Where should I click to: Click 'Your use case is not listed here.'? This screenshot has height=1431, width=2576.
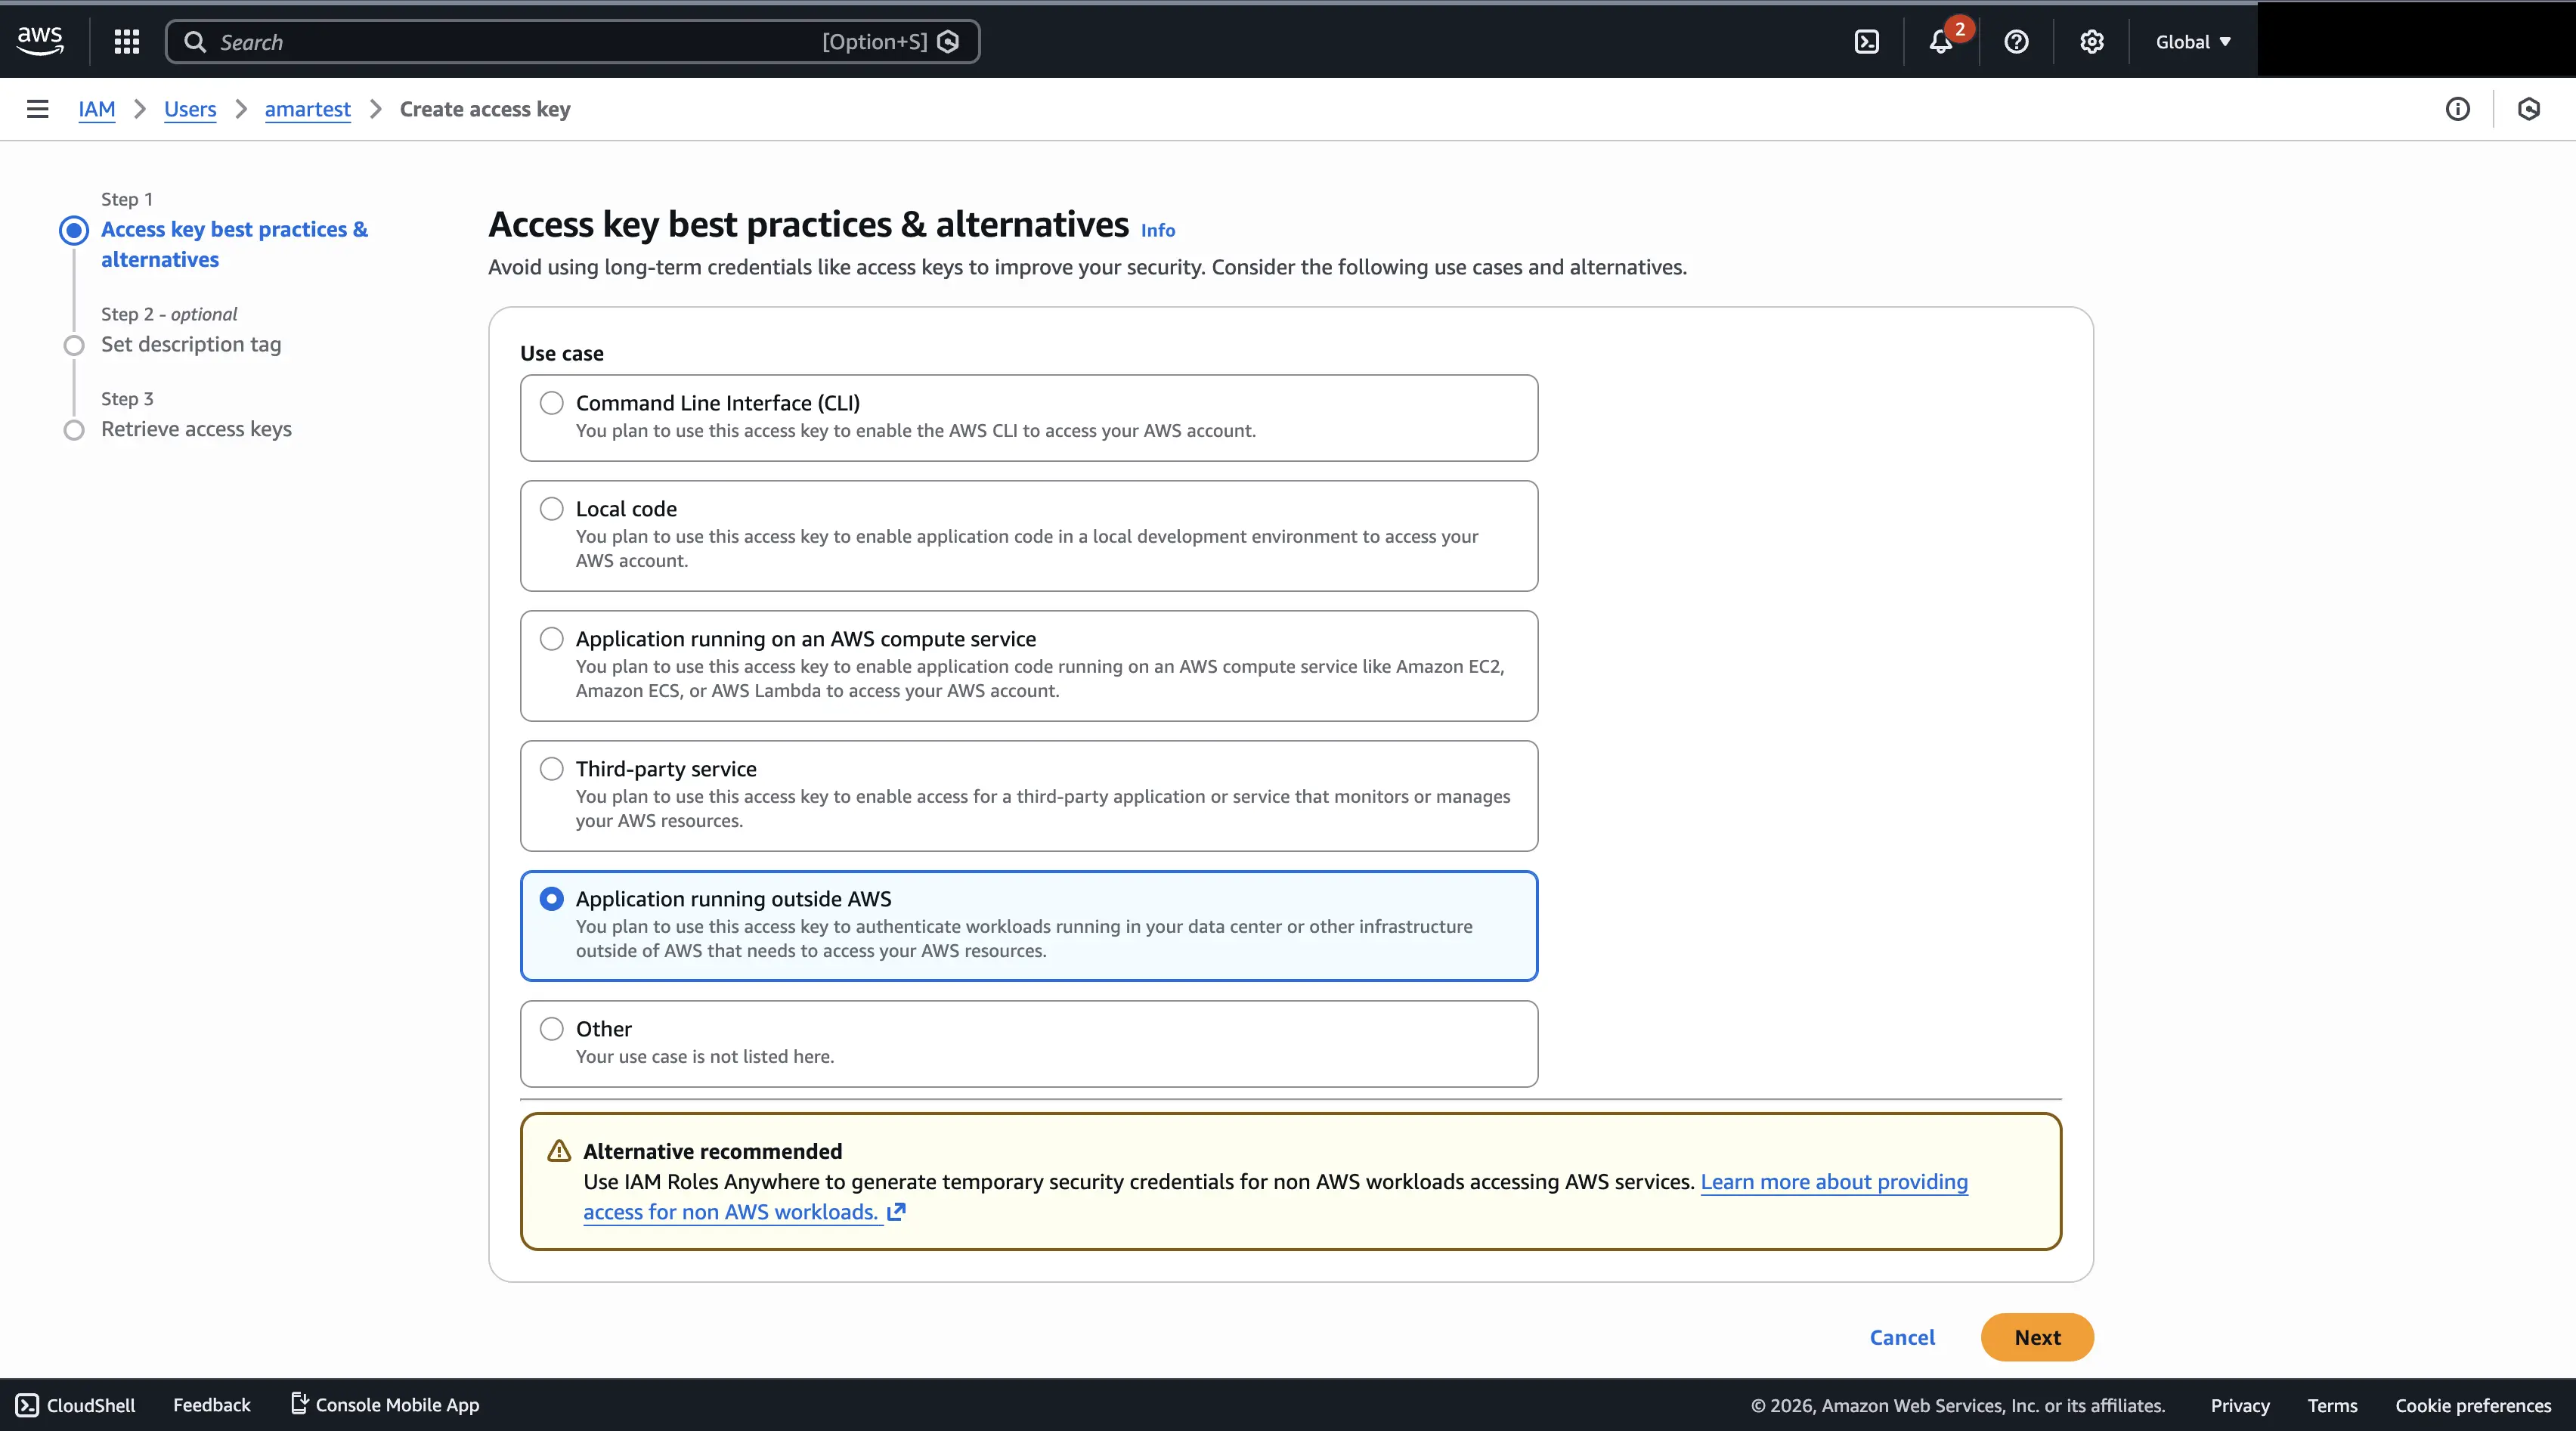tap(705, 1056)
